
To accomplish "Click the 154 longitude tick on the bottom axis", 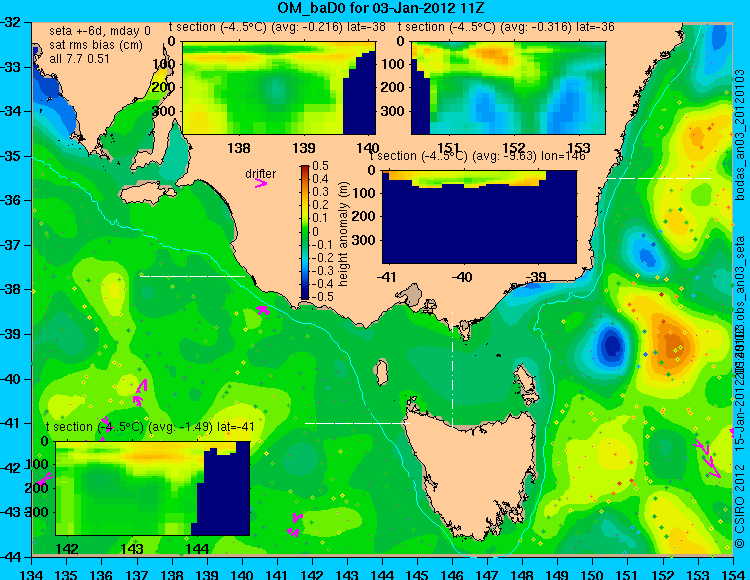I will coord(733,574).
